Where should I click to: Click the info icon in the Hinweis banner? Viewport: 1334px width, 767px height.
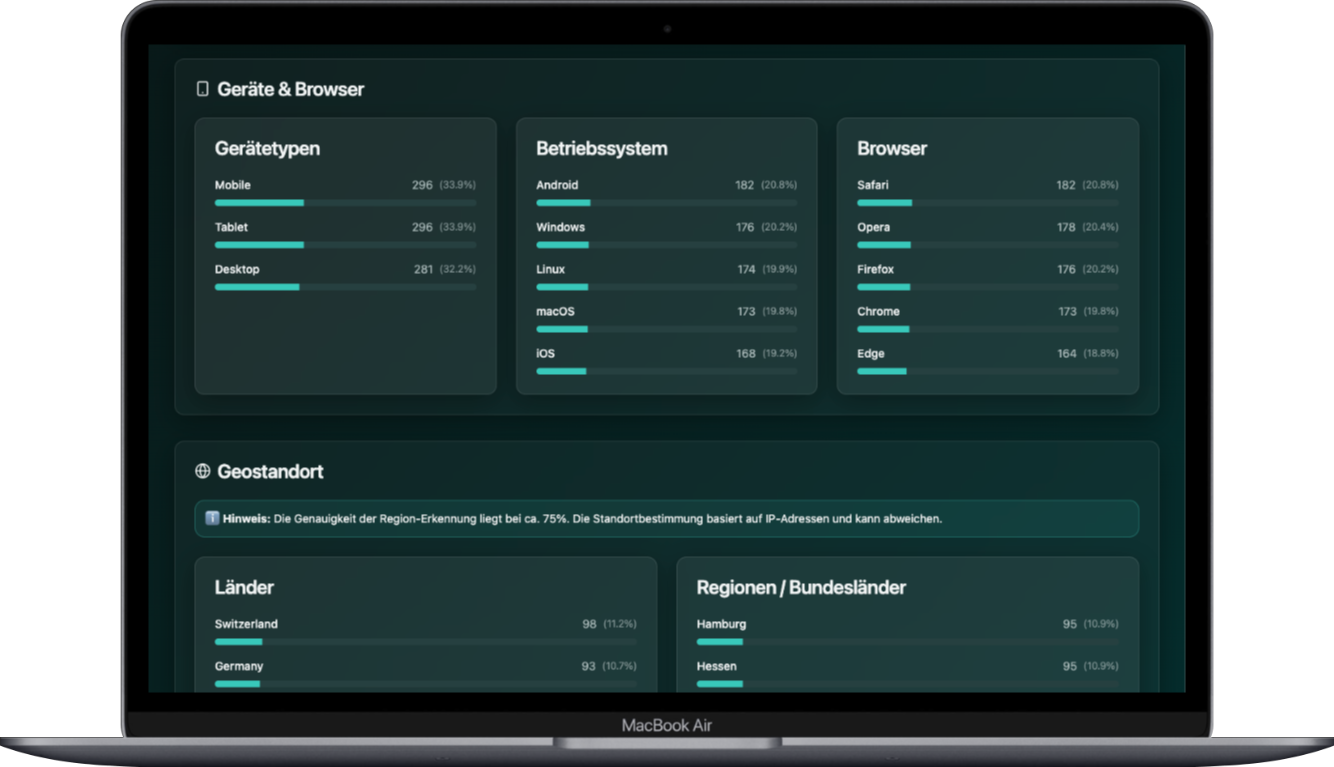[x=212, y=519]
